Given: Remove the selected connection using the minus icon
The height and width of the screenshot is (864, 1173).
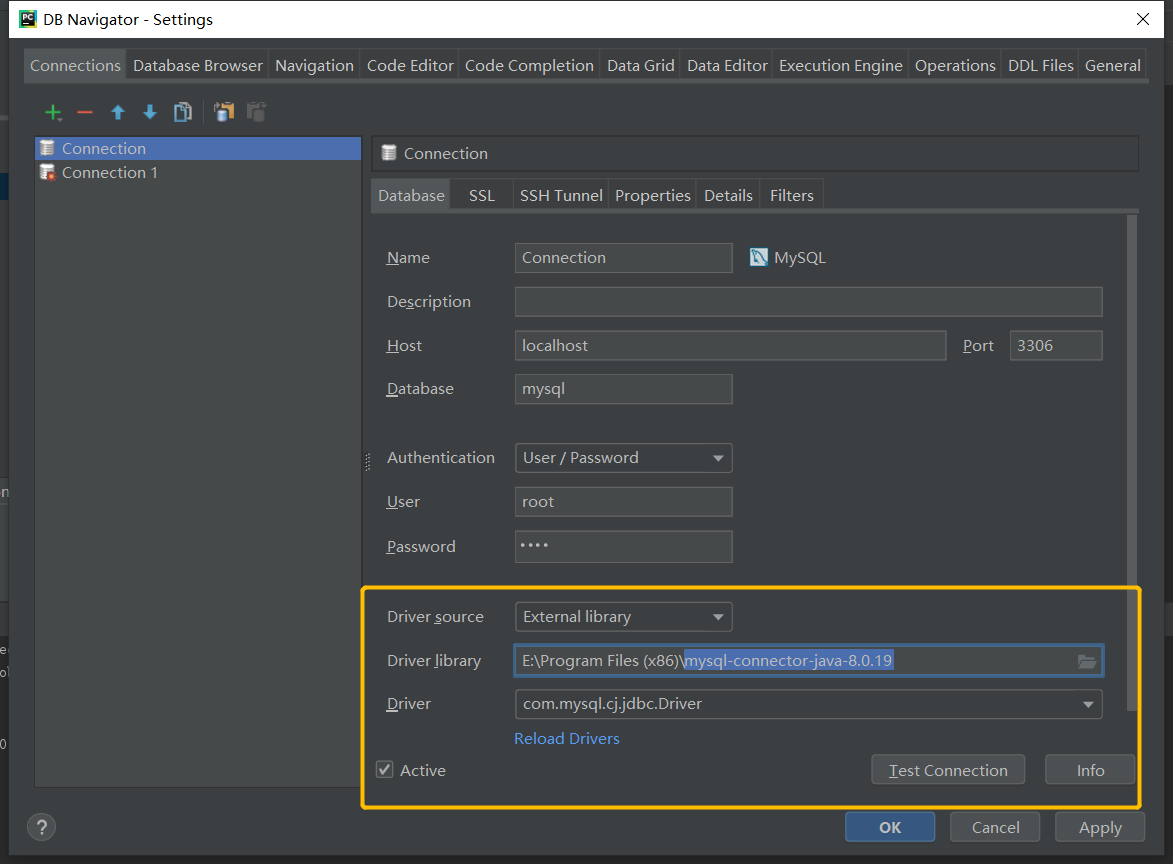Looking at the screenshot, I should [x=85, y=112].
